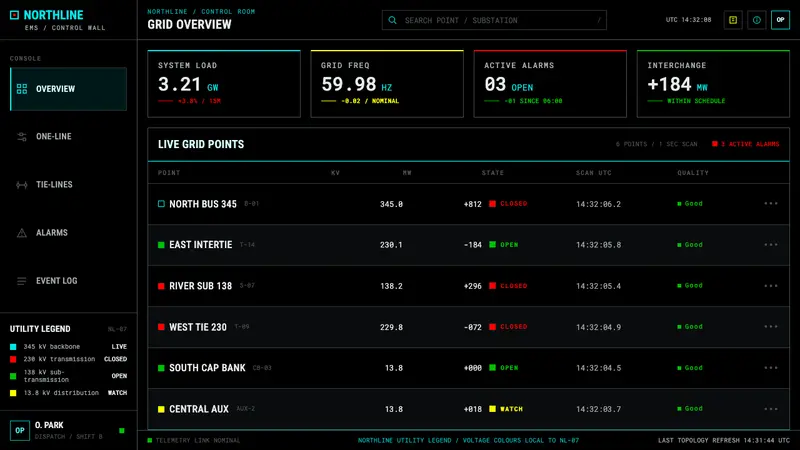Open the Interchange card
Viewport: 800px width, 450px height.
(713, 84)
